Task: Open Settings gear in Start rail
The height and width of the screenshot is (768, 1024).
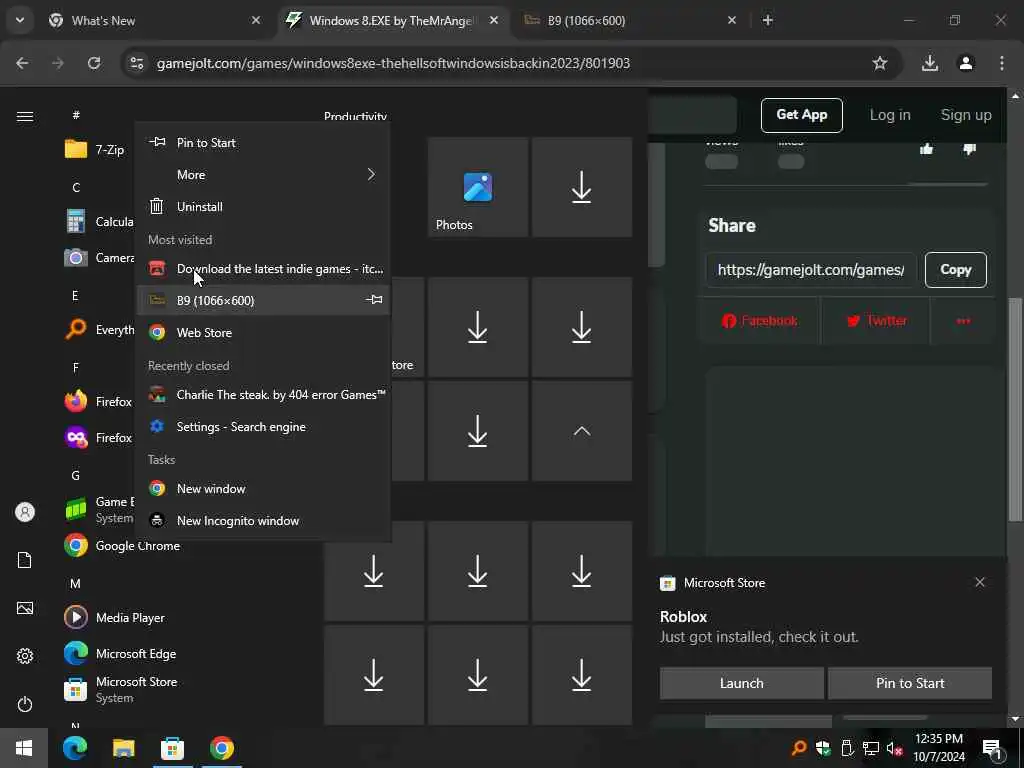Action: (x=25, y=656)
